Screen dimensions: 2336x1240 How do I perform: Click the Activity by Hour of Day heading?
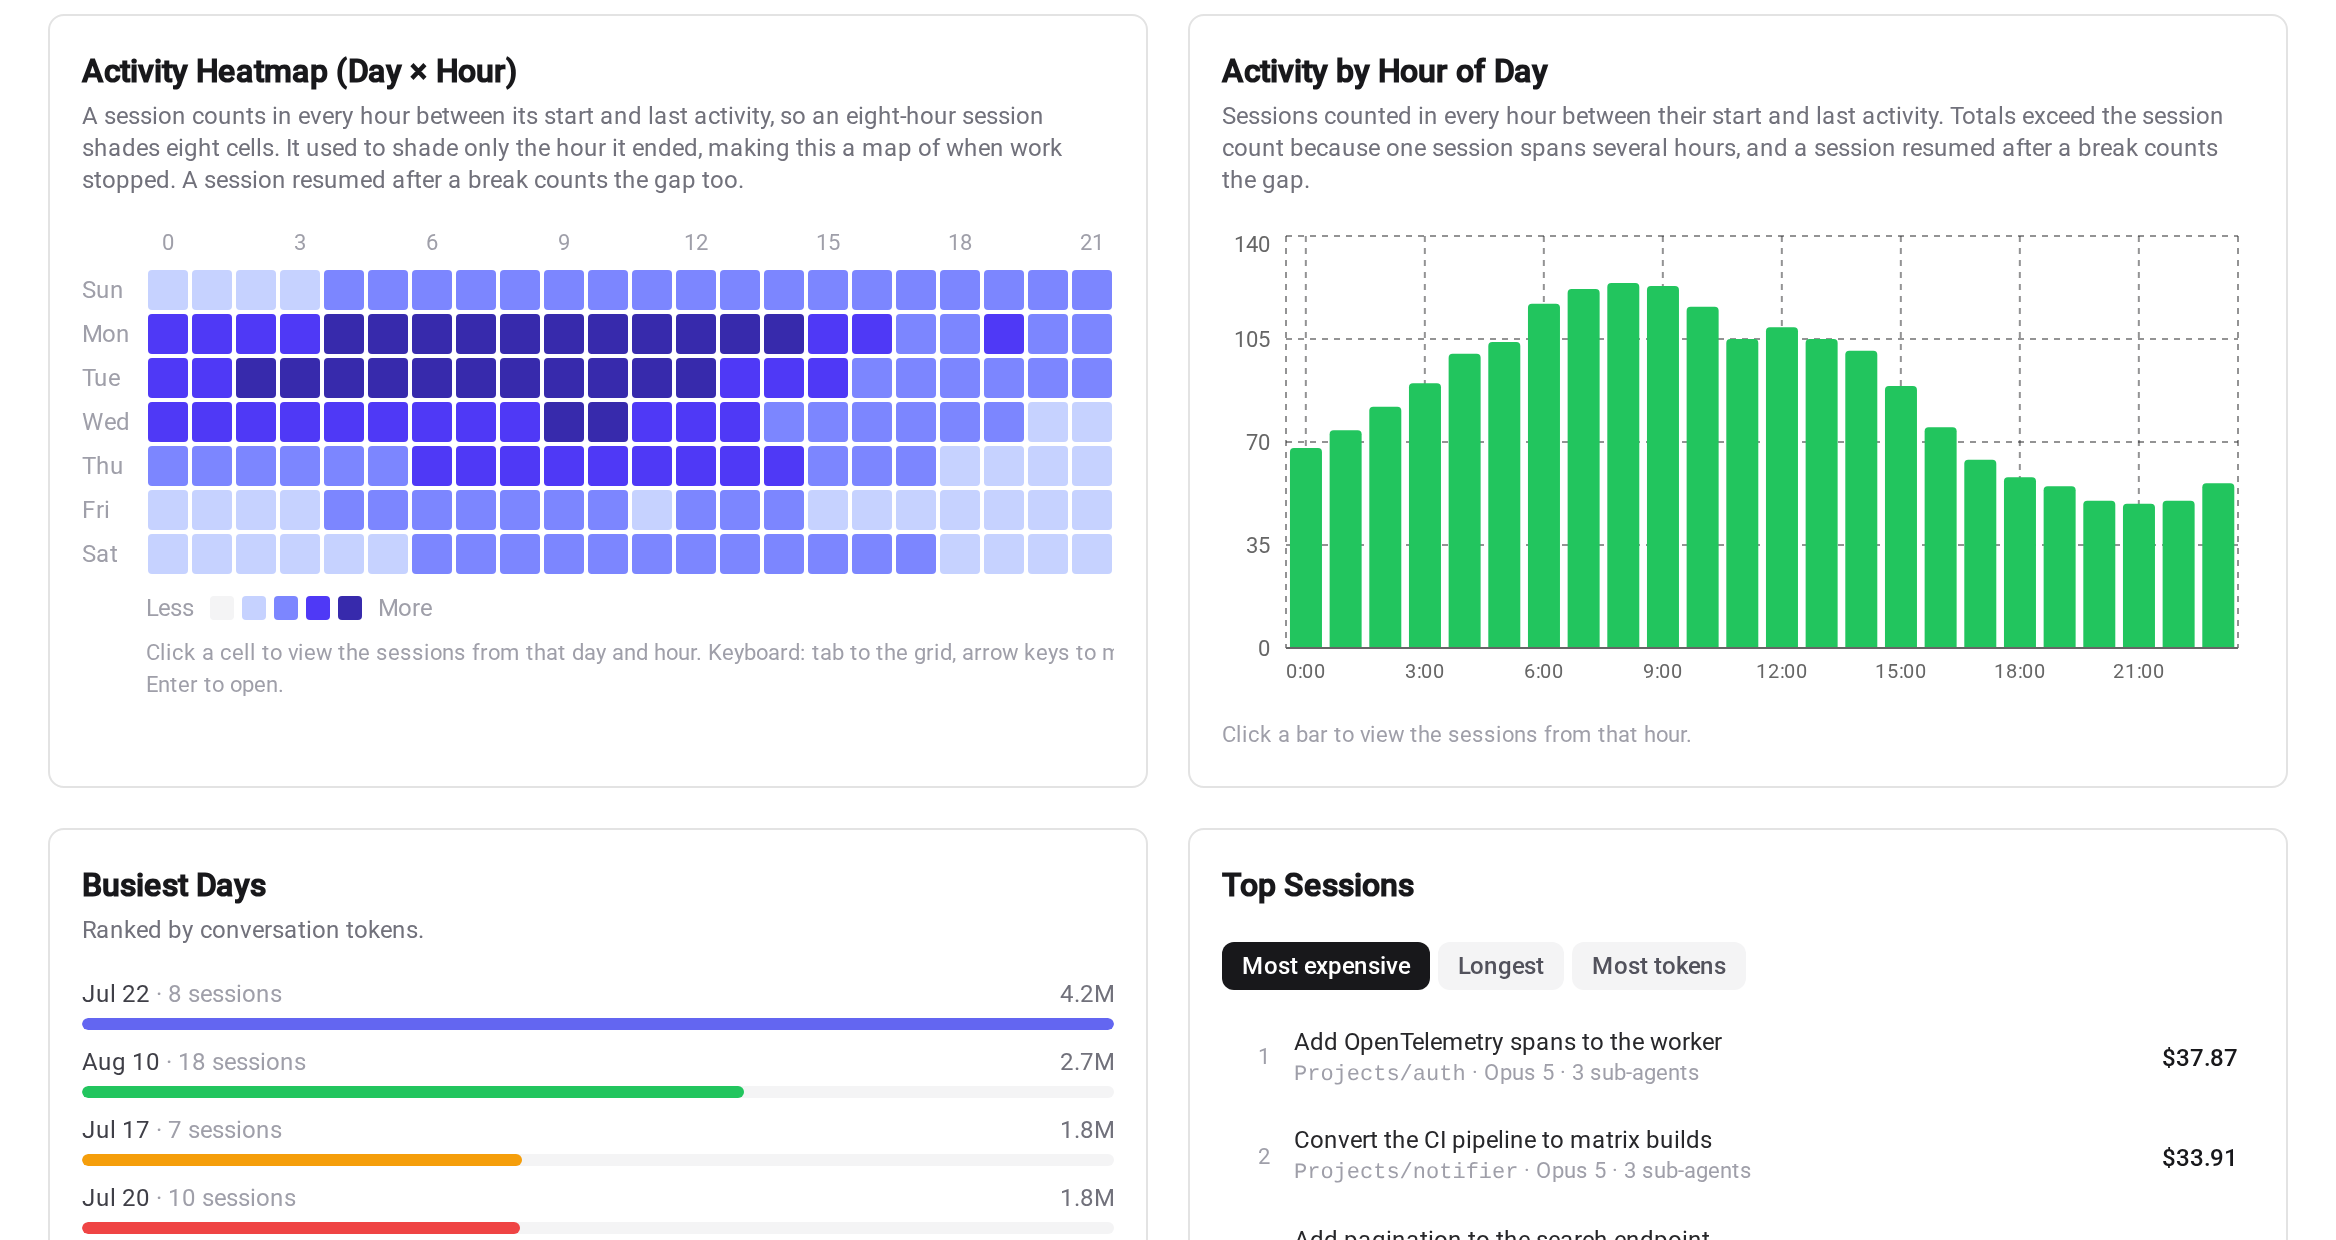[1384, 72]
